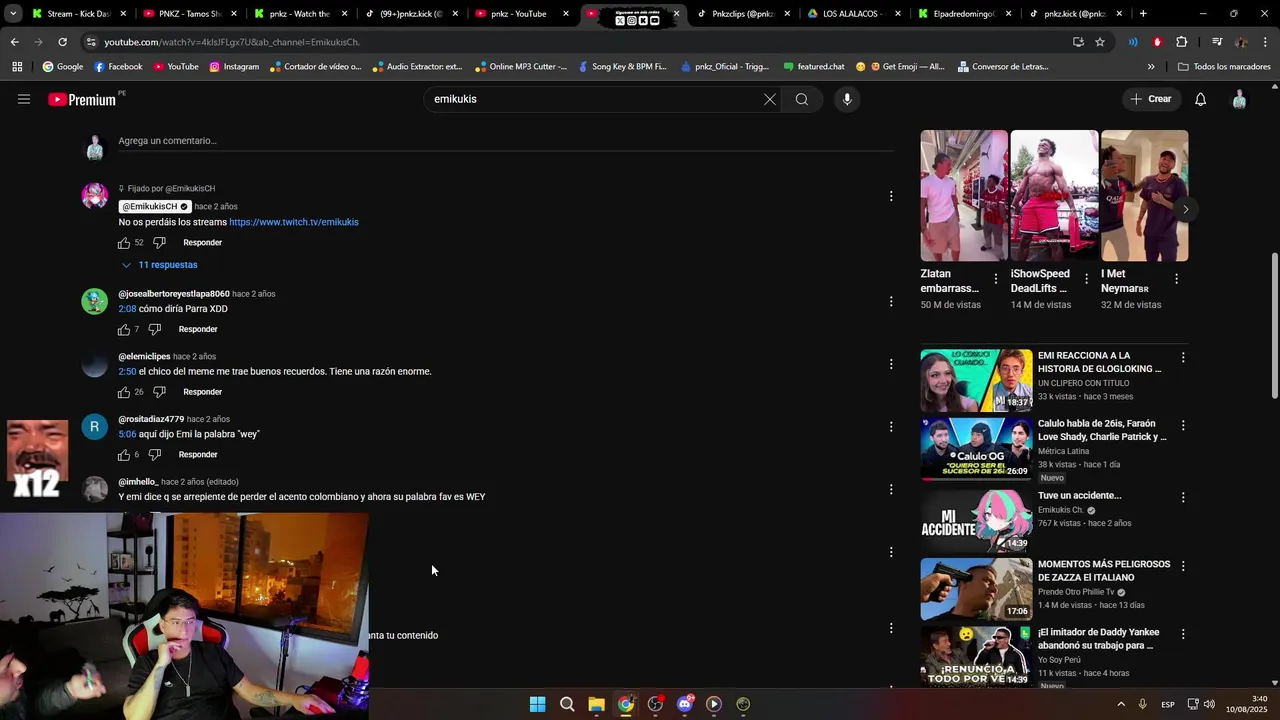Open options for MOMENTOS MÁS PELIGROSOS video

[x=1183, y=566]
